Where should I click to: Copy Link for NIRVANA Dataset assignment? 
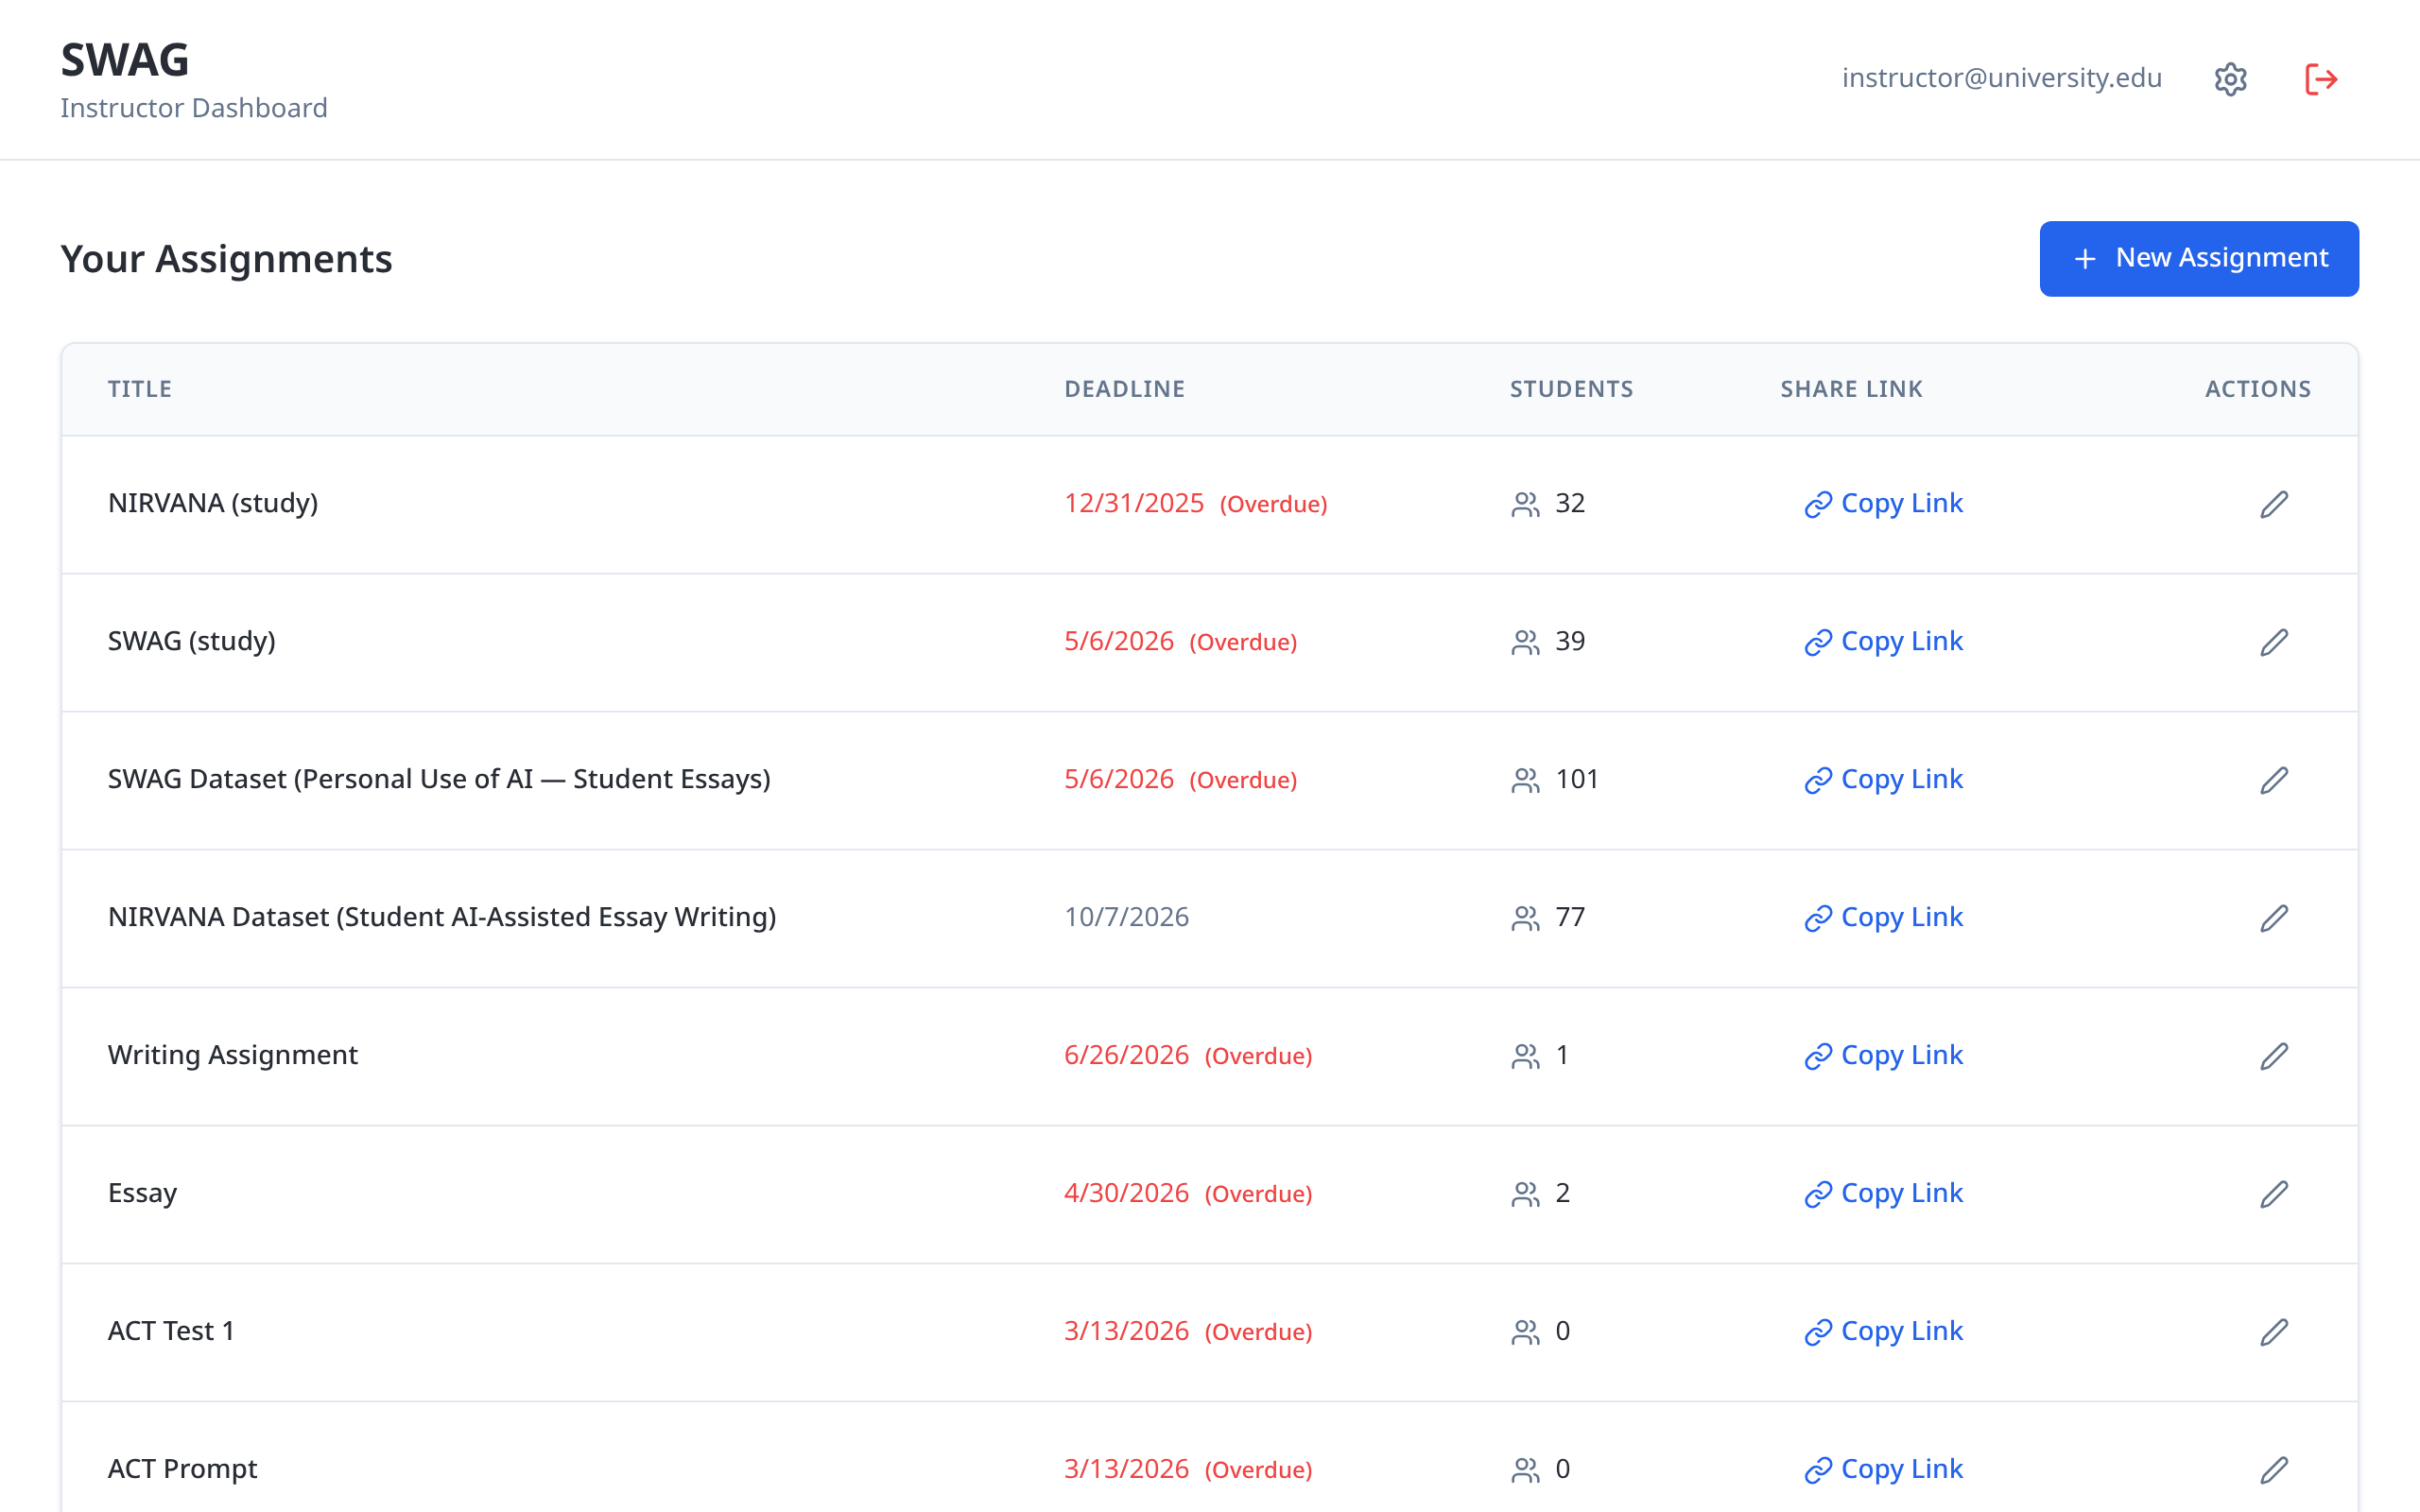1883,918
